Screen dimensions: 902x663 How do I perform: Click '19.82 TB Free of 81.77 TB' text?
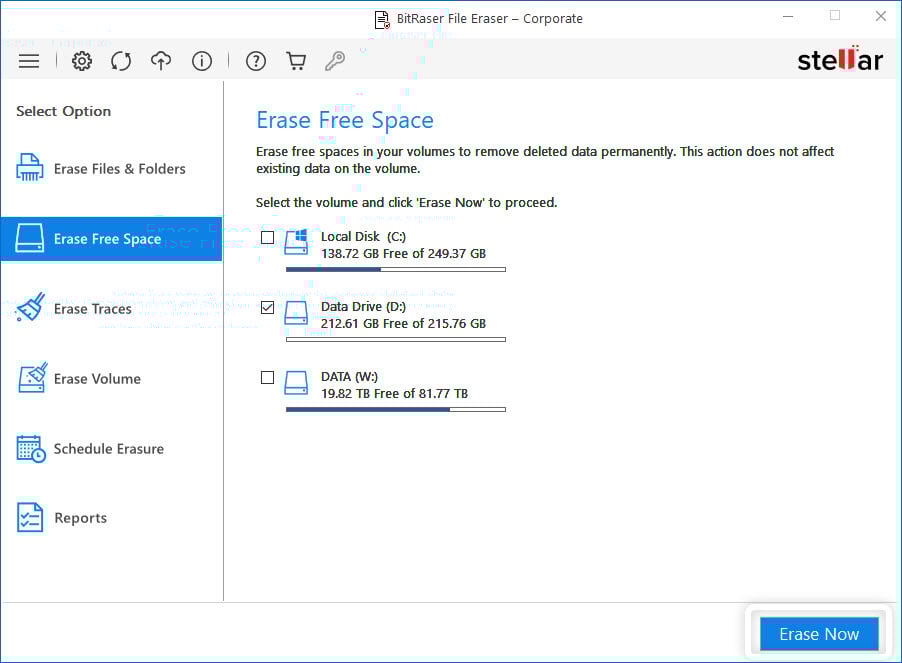tap(394, 394)
